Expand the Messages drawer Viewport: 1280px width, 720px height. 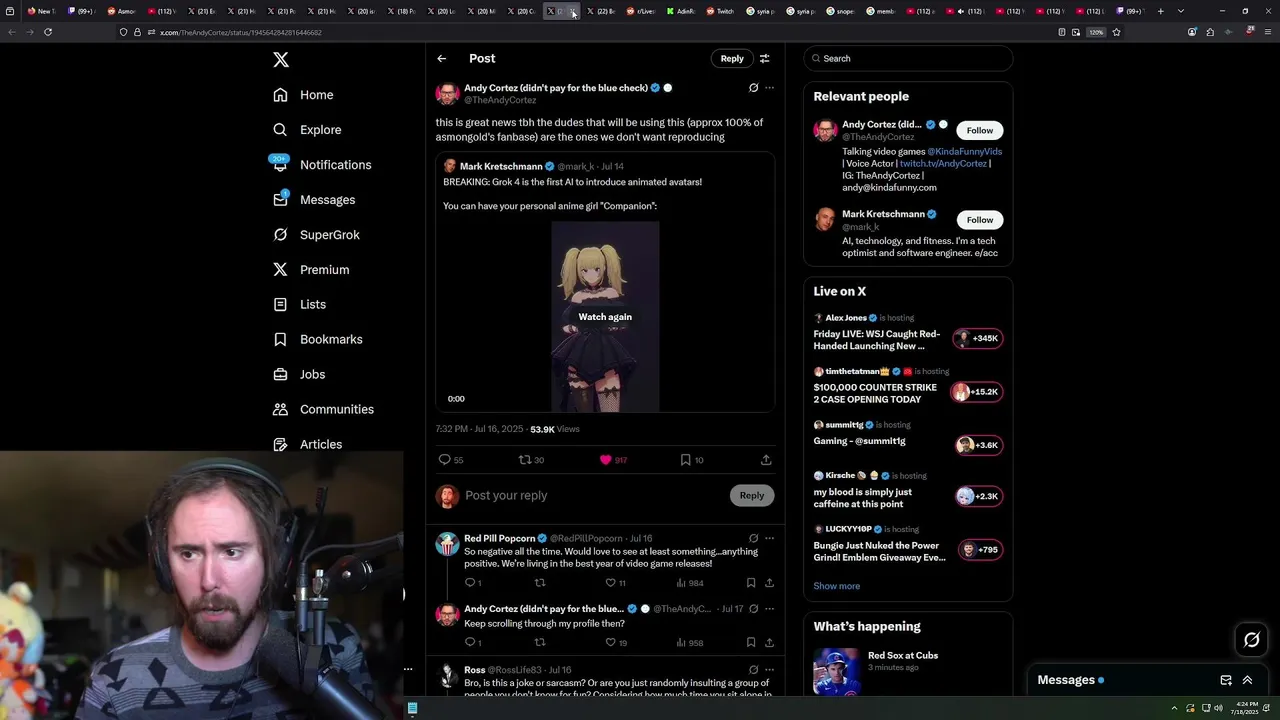[1247, 680]
